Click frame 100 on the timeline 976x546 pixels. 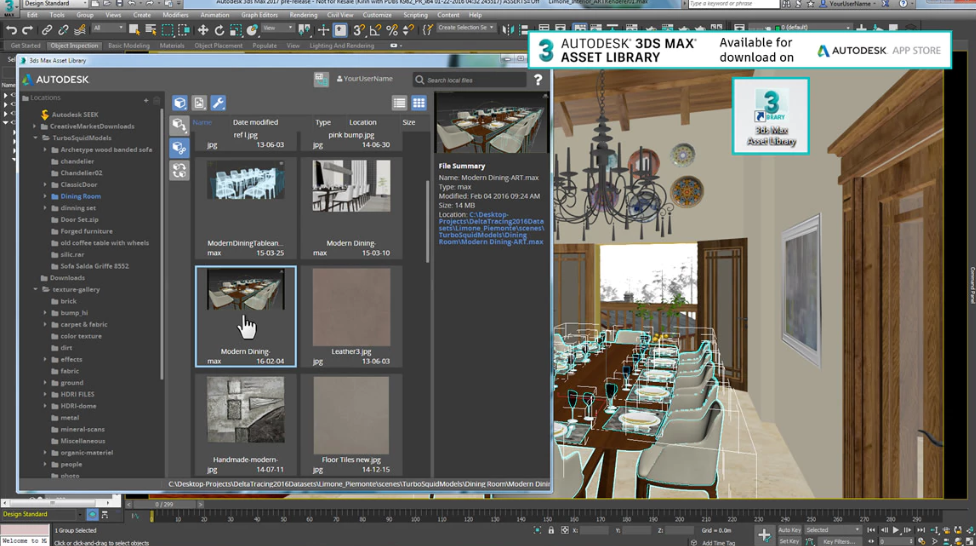415,517
